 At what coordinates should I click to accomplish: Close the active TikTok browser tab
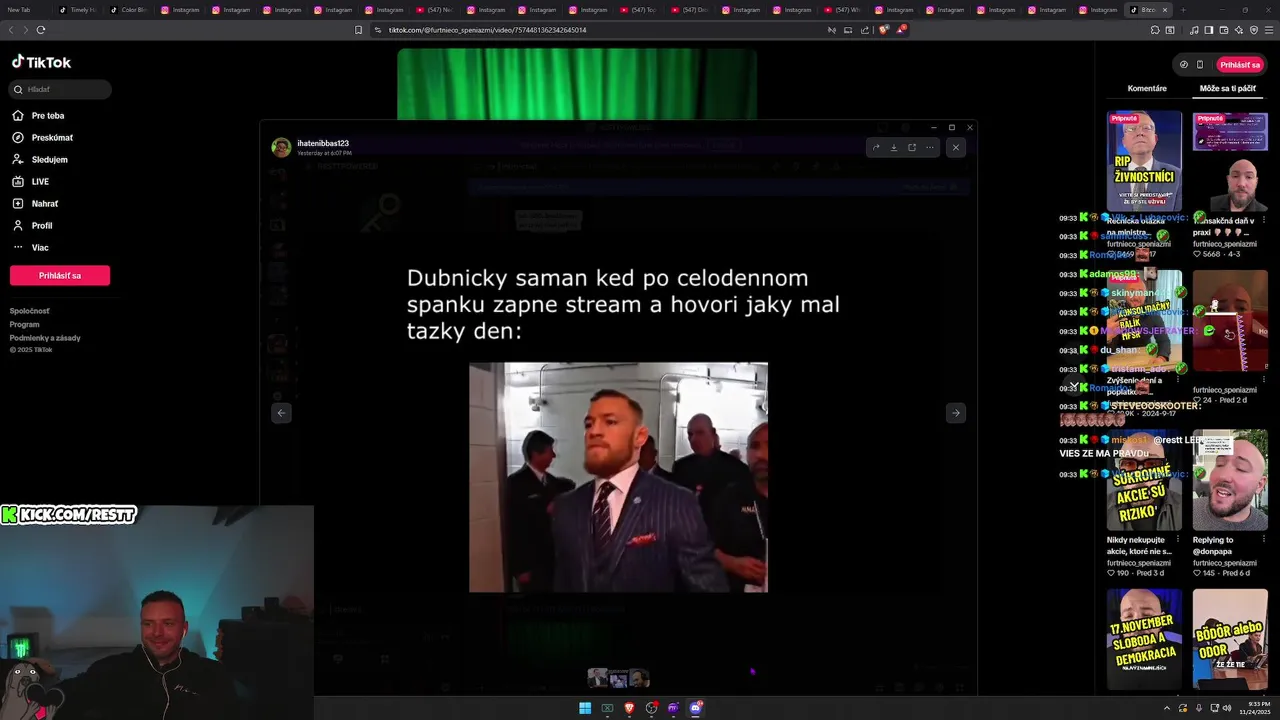1165,10
